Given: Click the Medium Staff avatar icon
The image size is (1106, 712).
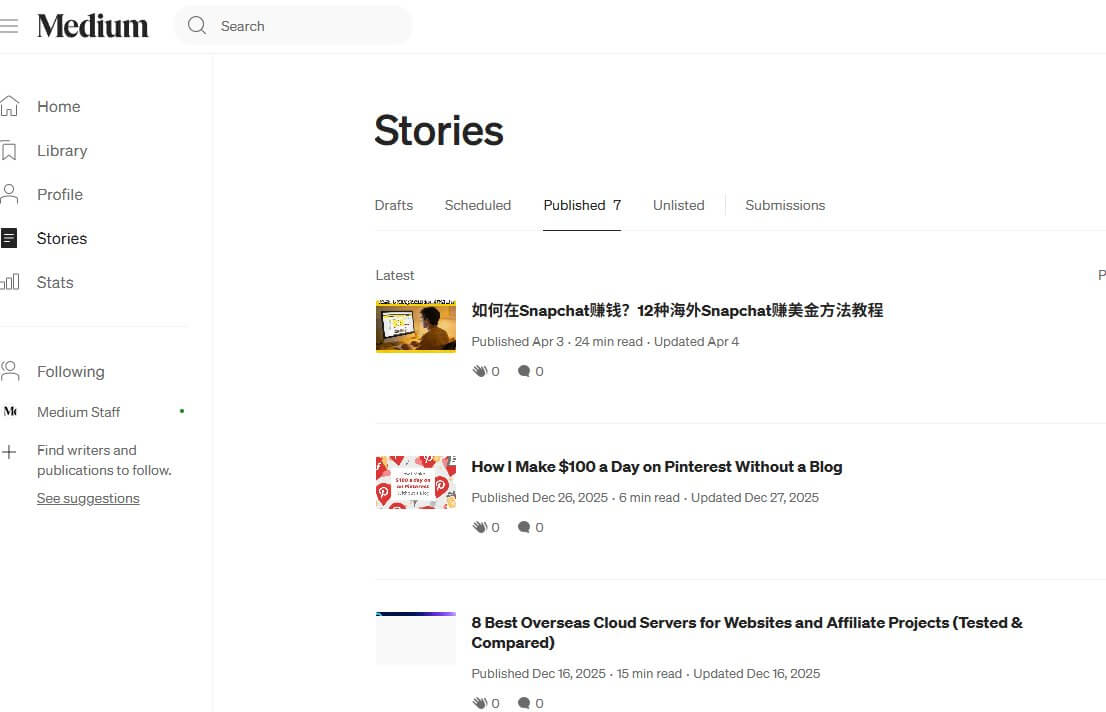Looking at the screenshot, I should [10, 411].
